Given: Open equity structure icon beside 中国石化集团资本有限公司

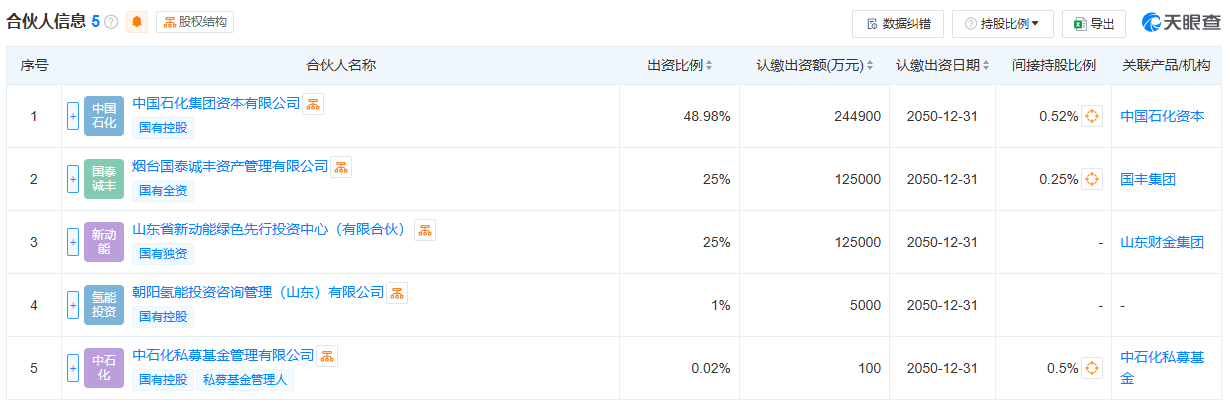Looking at the screenshot, I should [314, 104].
